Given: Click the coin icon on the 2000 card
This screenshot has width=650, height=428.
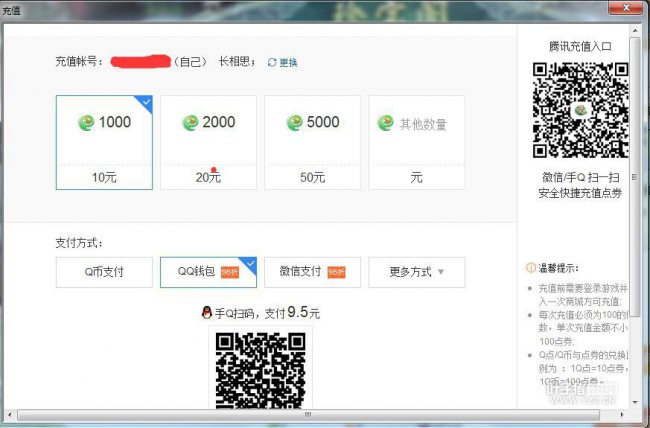Looking at the screenshot, I should 190,123.
